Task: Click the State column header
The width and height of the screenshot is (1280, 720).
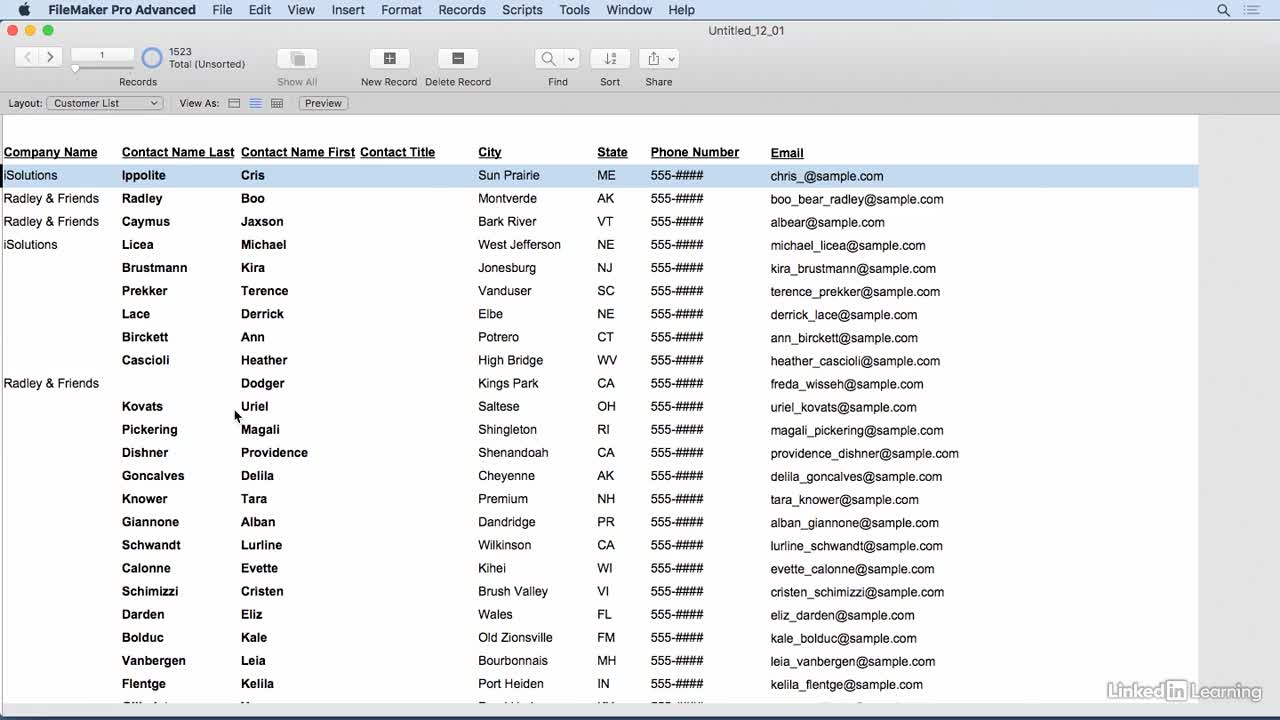Action: pyautogui.click(x=612, y=152)
